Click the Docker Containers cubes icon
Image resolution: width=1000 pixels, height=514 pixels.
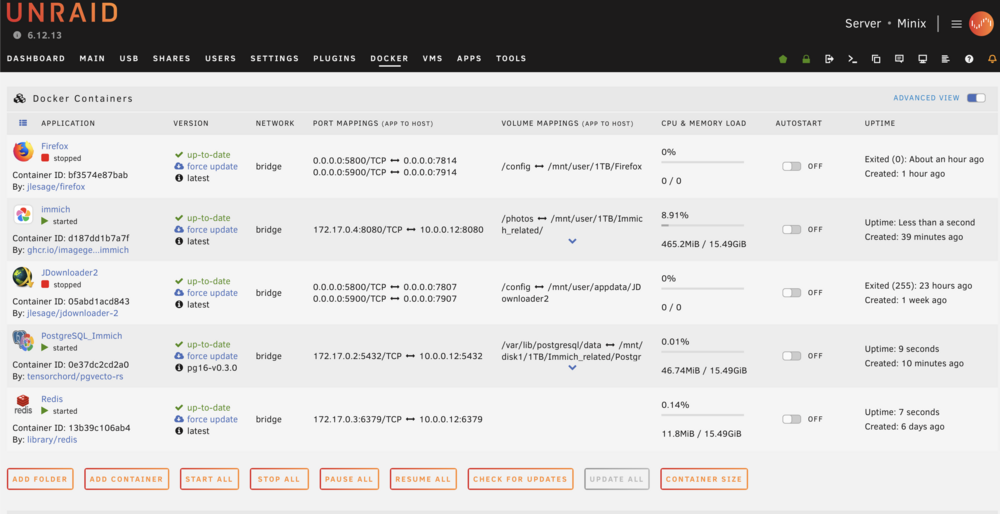tap(20, 99)
